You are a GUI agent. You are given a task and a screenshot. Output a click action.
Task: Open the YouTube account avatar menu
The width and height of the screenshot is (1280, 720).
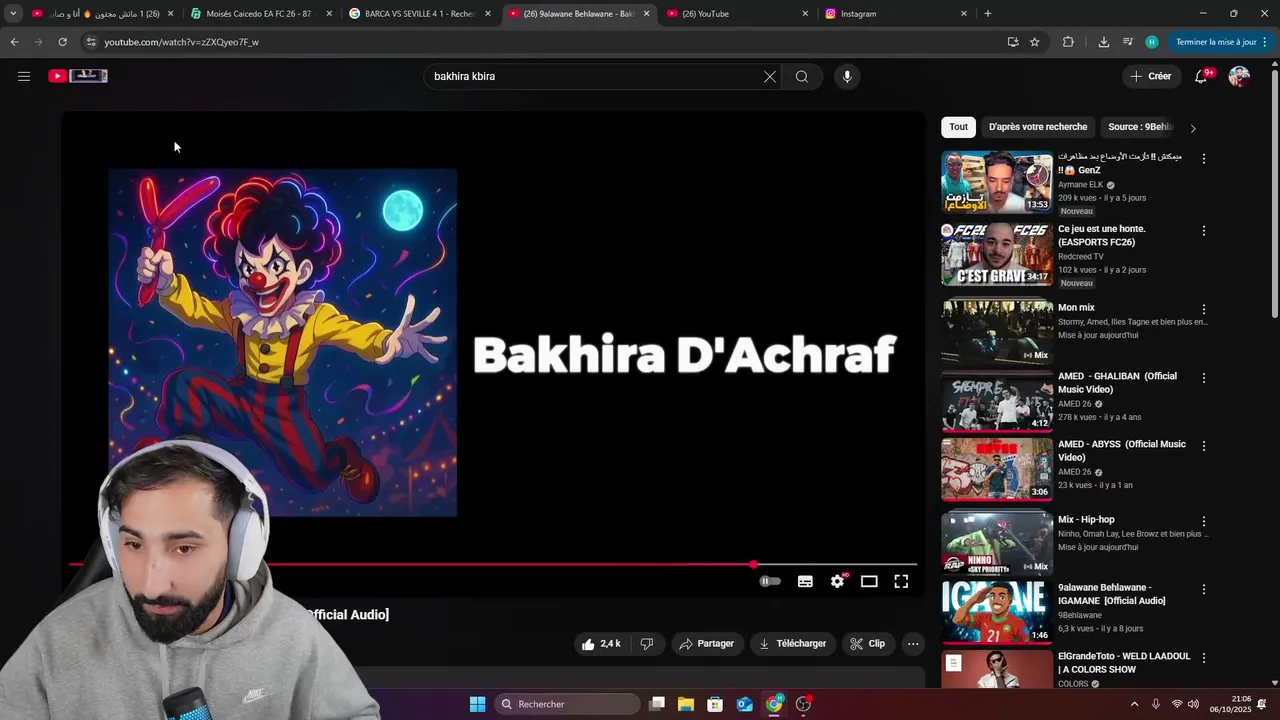(x=1239, y=76)
